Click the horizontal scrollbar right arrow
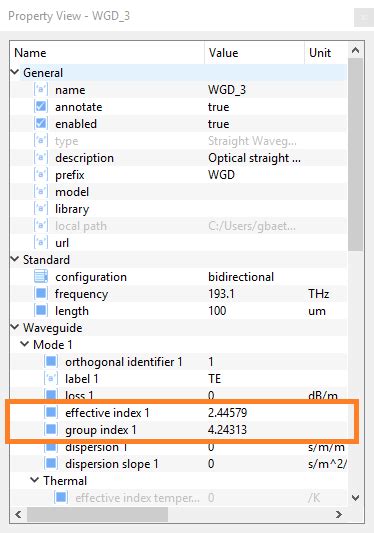 pyautogui.click(x=339, y=514)
